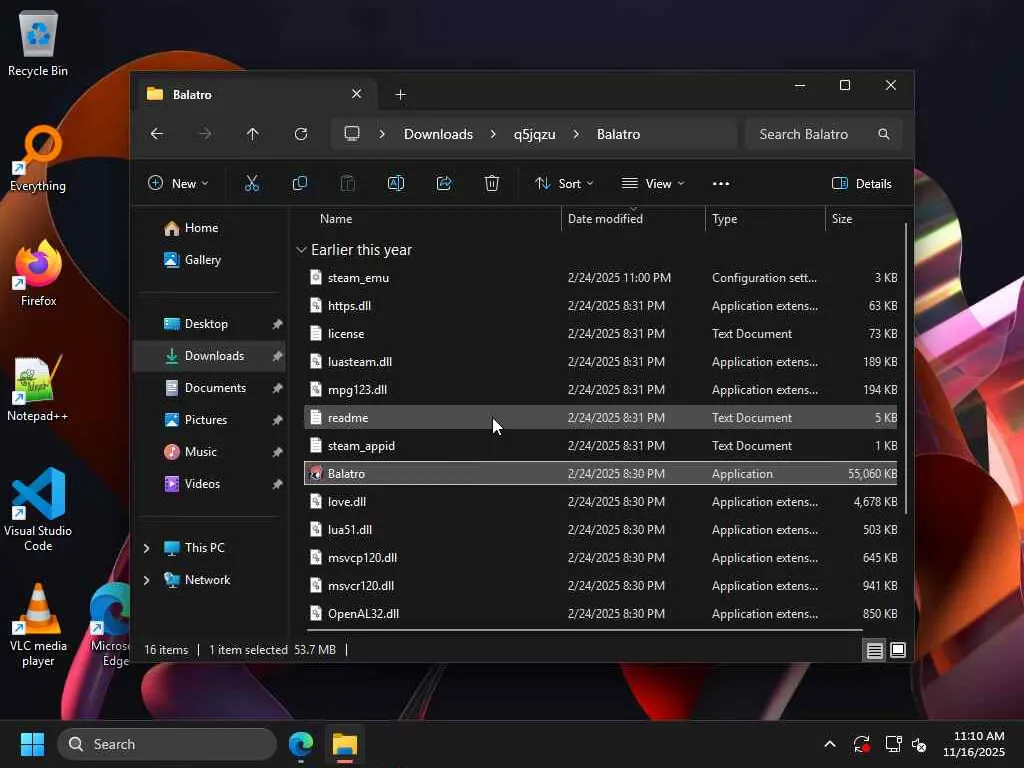Select the steam_emu file
Image resolution: width=1024 pixels, height=768 pixels.
click(x=601, y=278)
